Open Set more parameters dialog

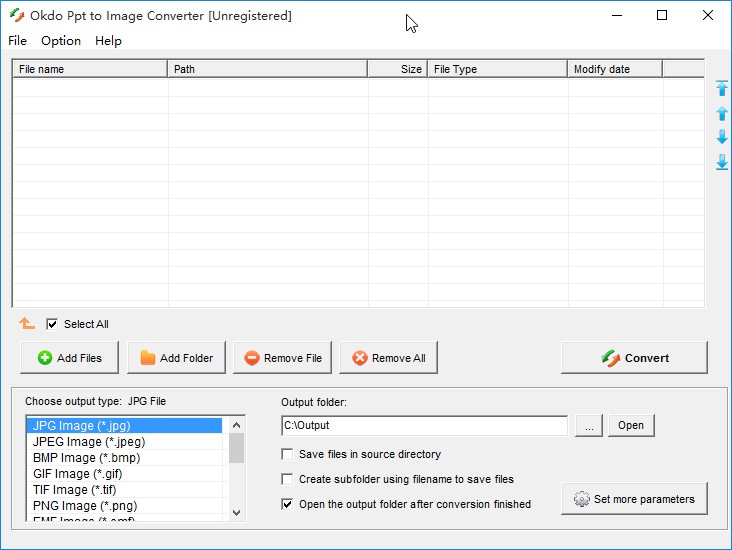[634, 499]
